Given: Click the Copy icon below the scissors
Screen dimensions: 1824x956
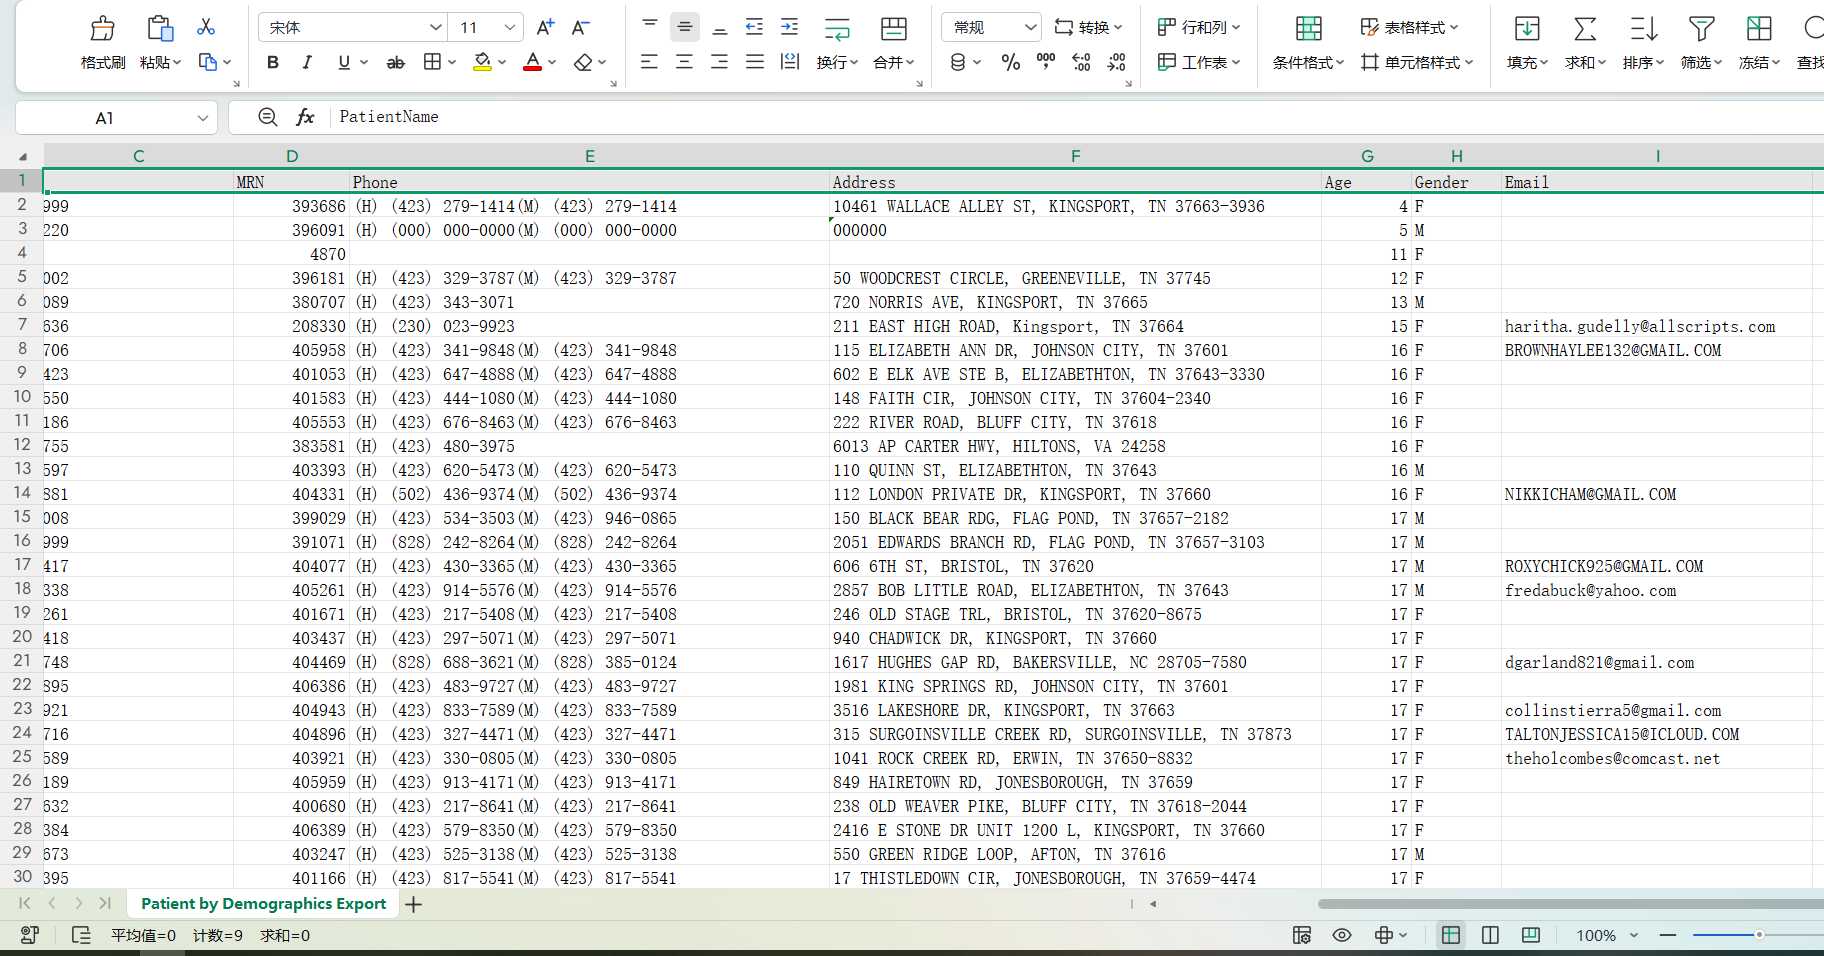Looking at the screenshot, I should [208, 62].
